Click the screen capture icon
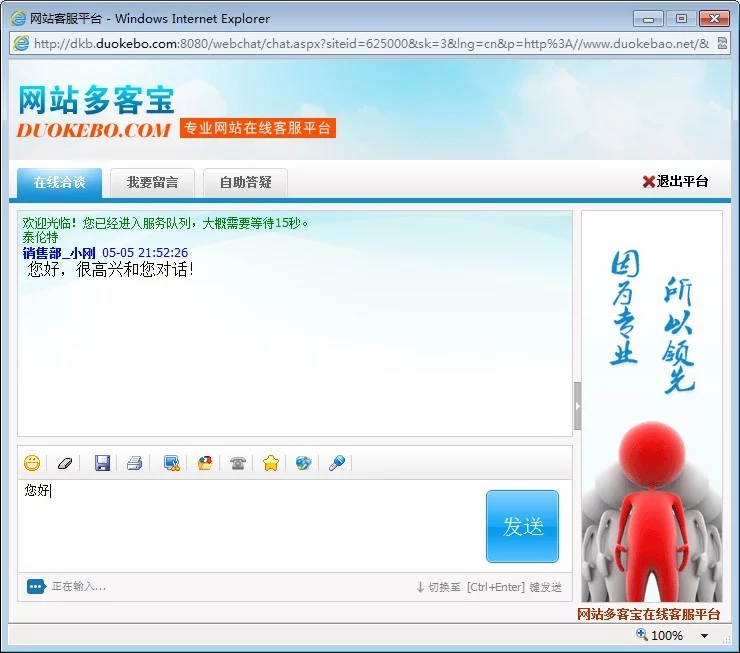The image size is (740, 653). [171, 463]
